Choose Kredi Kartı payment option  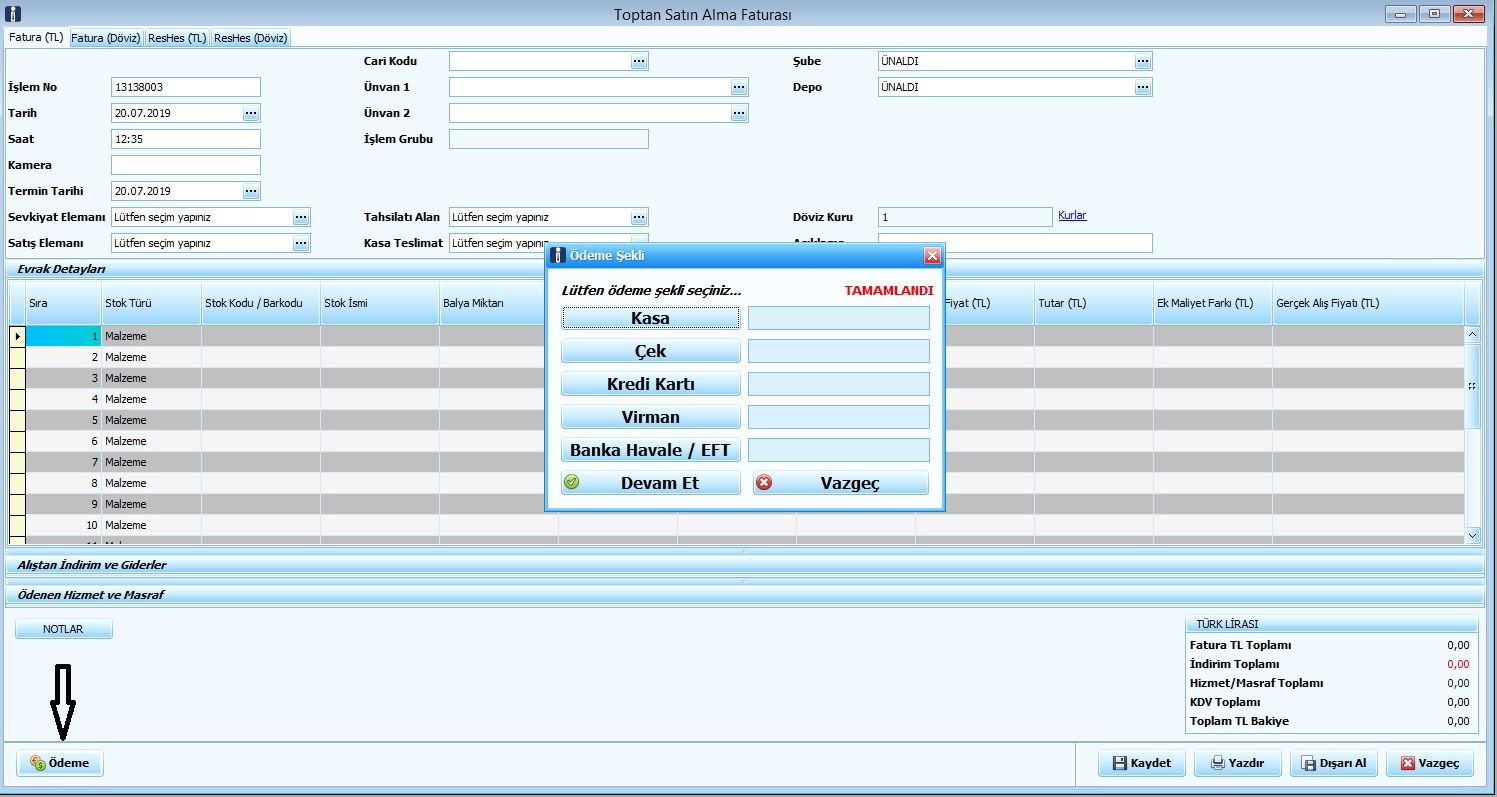click(x=650, y=384)
